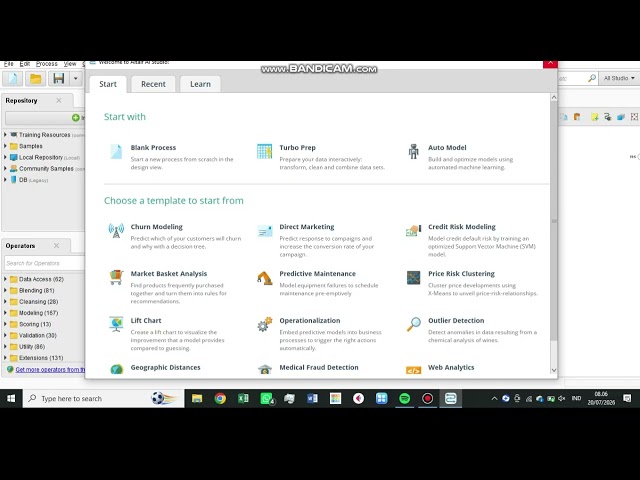The height and width of the screenshot is (480, 640).
Task: Click the Search for Operators field
Action: click(44, 263)
